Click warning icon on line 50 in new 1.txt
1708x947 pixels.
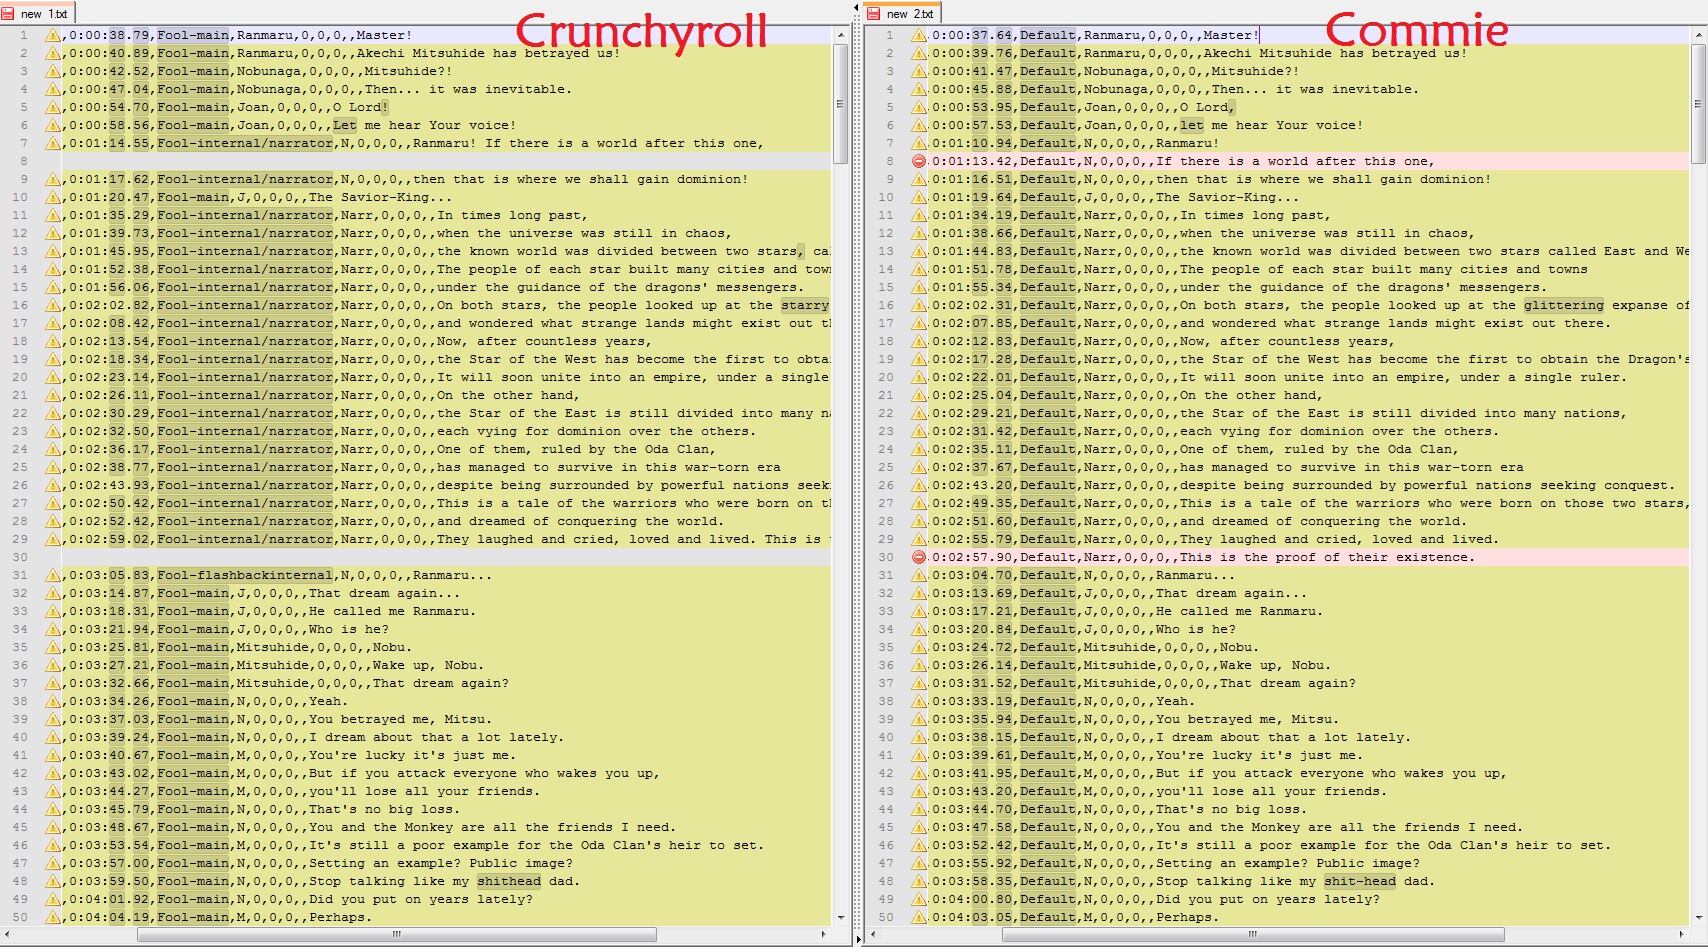pyautogui.click(x=52, y=917)
